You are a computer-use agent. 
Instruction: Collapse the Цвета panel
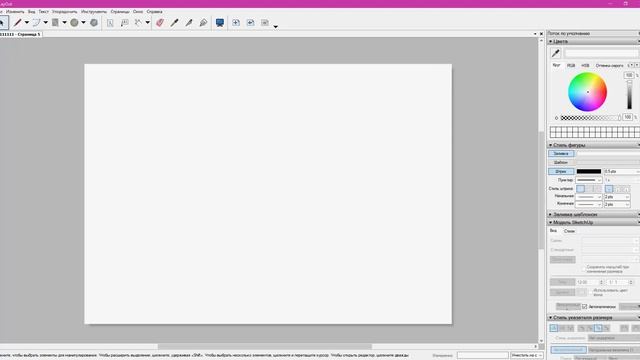(x=551, y=42)
